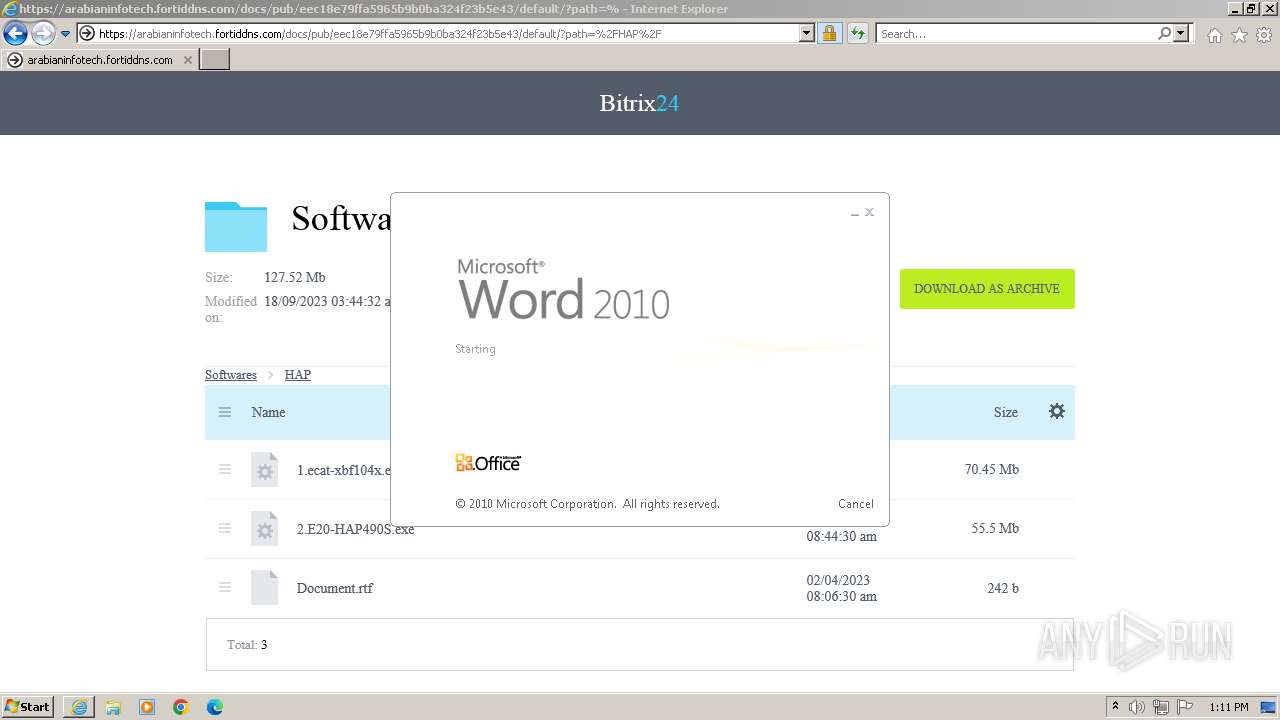This screenshot has width=1280, height=720.
Task: Open row menu icon for Document.rtf
Action: (225, 587)
